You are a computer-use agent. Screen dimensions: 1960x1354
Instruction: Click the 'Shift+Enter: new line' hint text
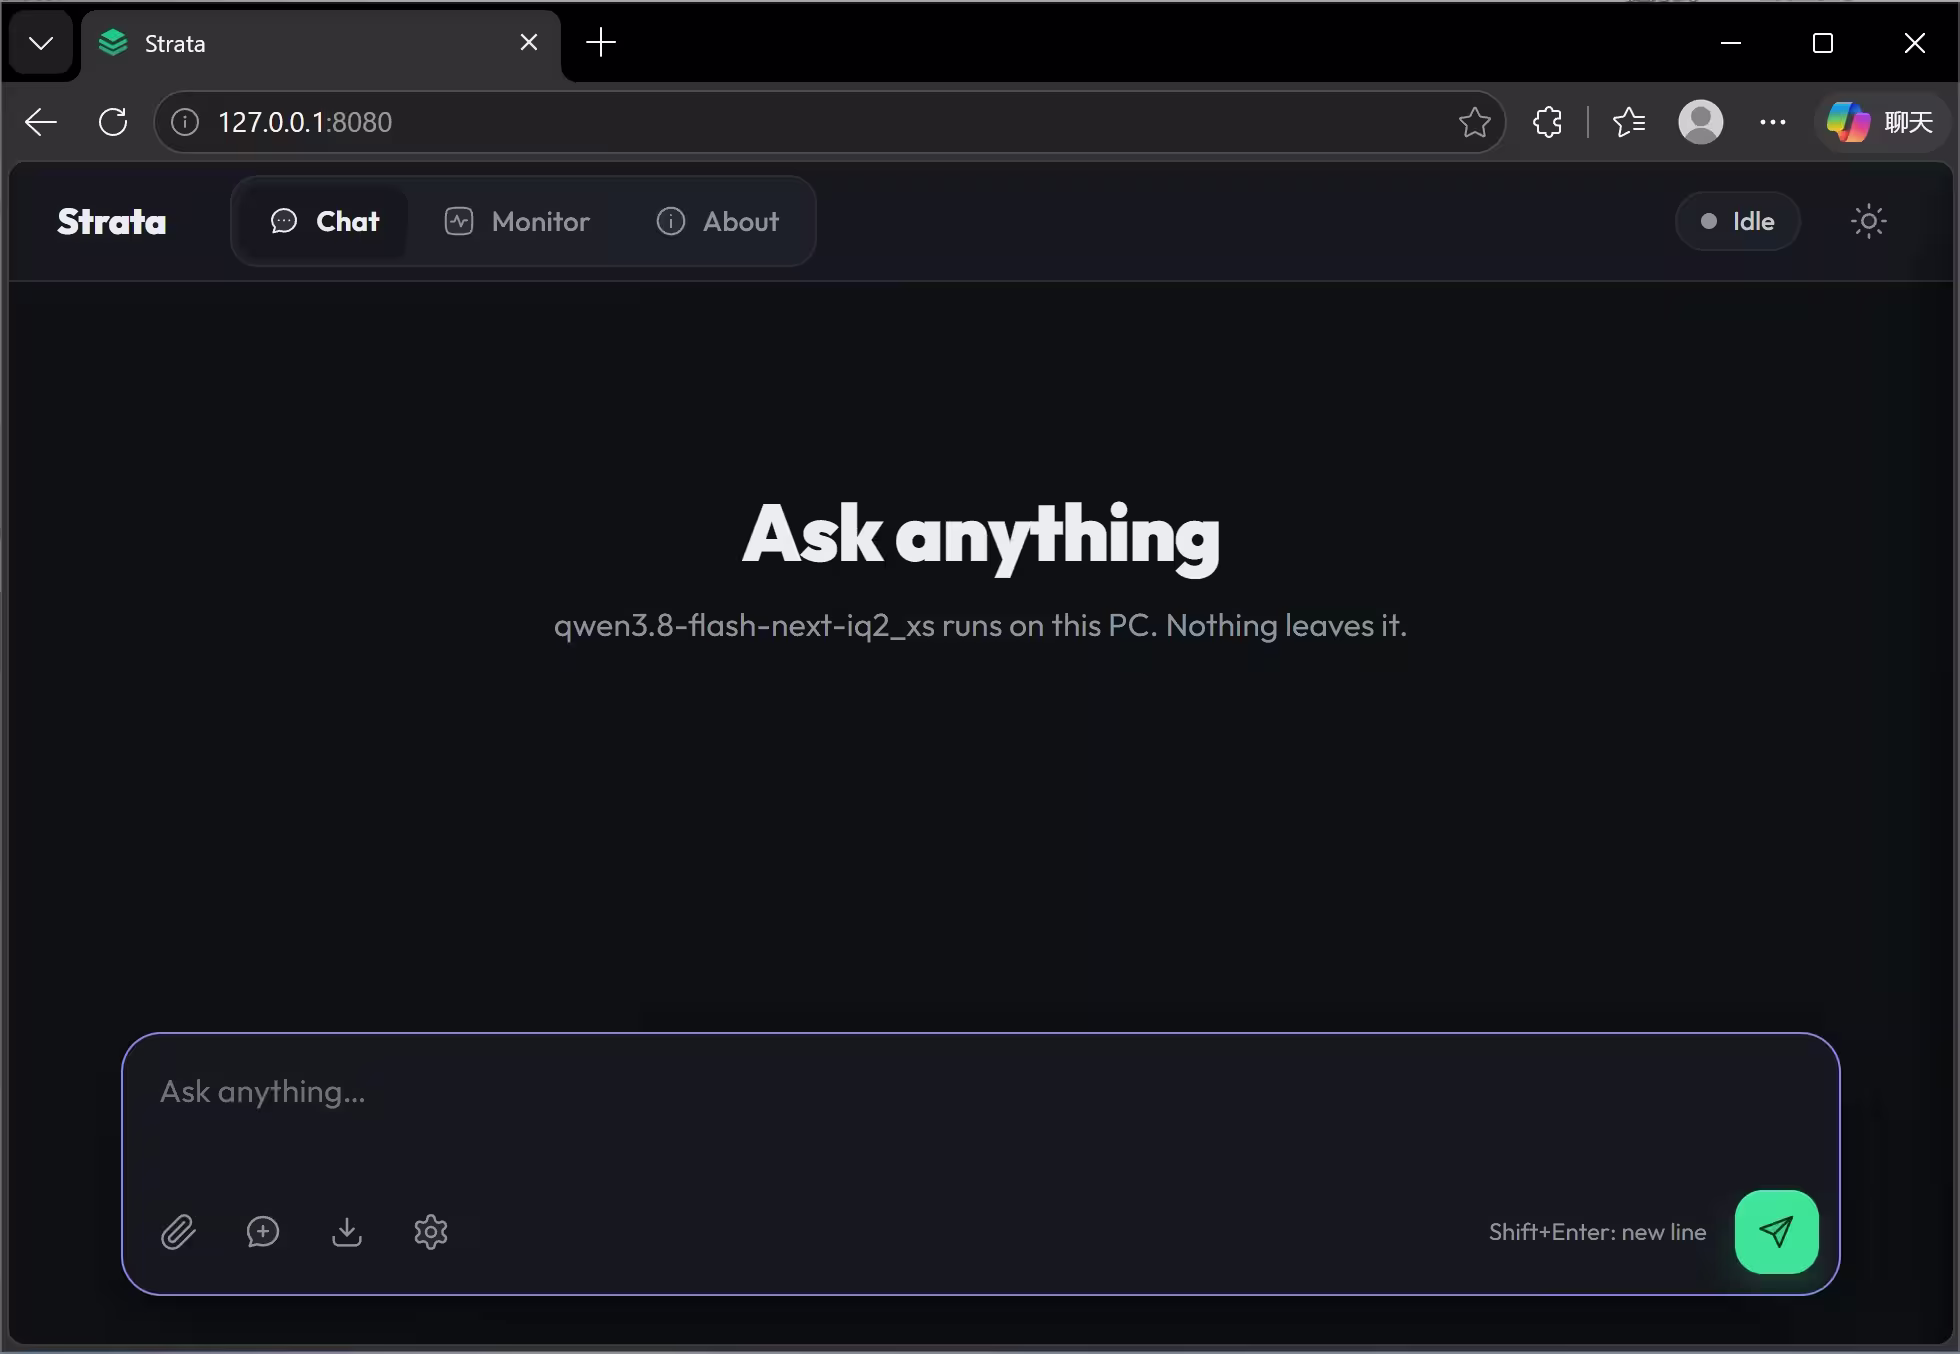click(x=1597, y=1232)
